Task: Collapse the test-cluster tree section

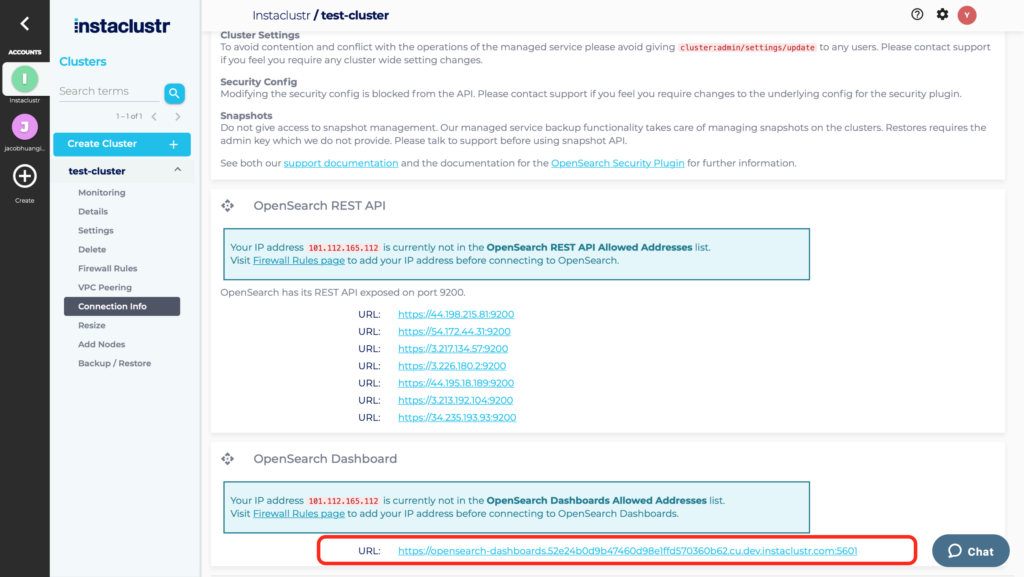Action: tap(178, 171)
